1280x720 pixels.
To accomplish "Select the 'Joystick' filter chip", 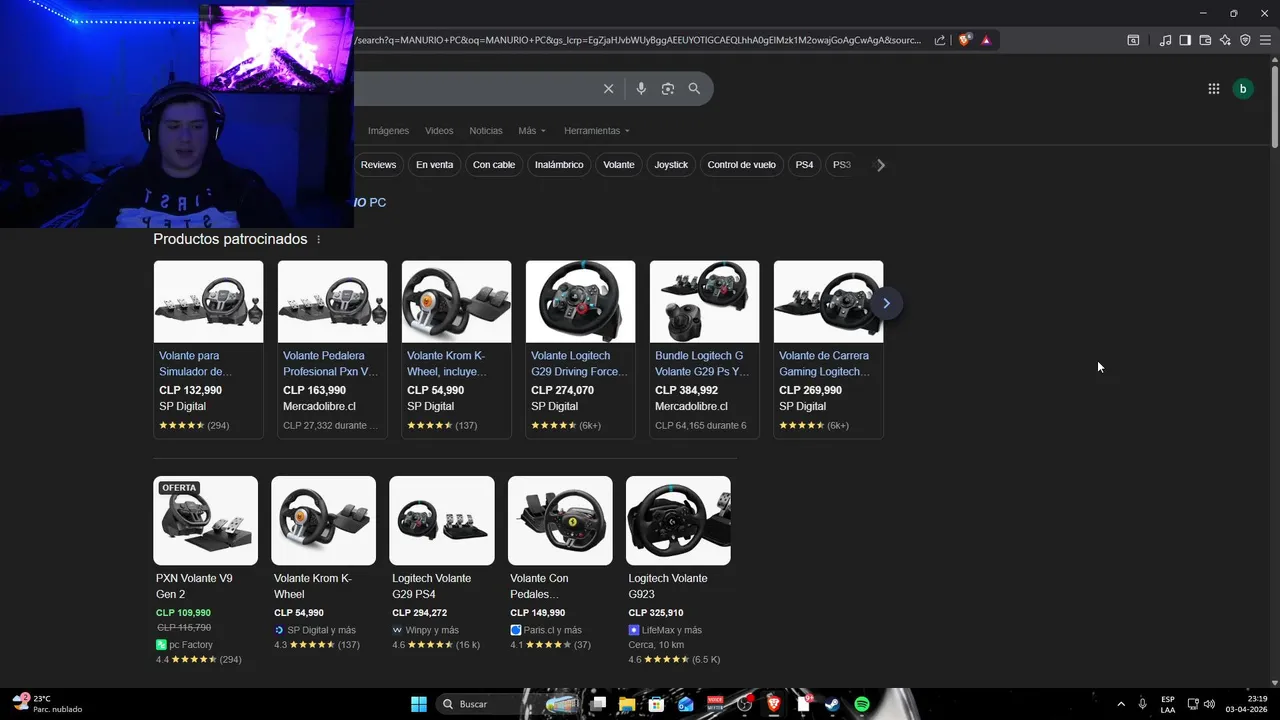I will 671,165.
